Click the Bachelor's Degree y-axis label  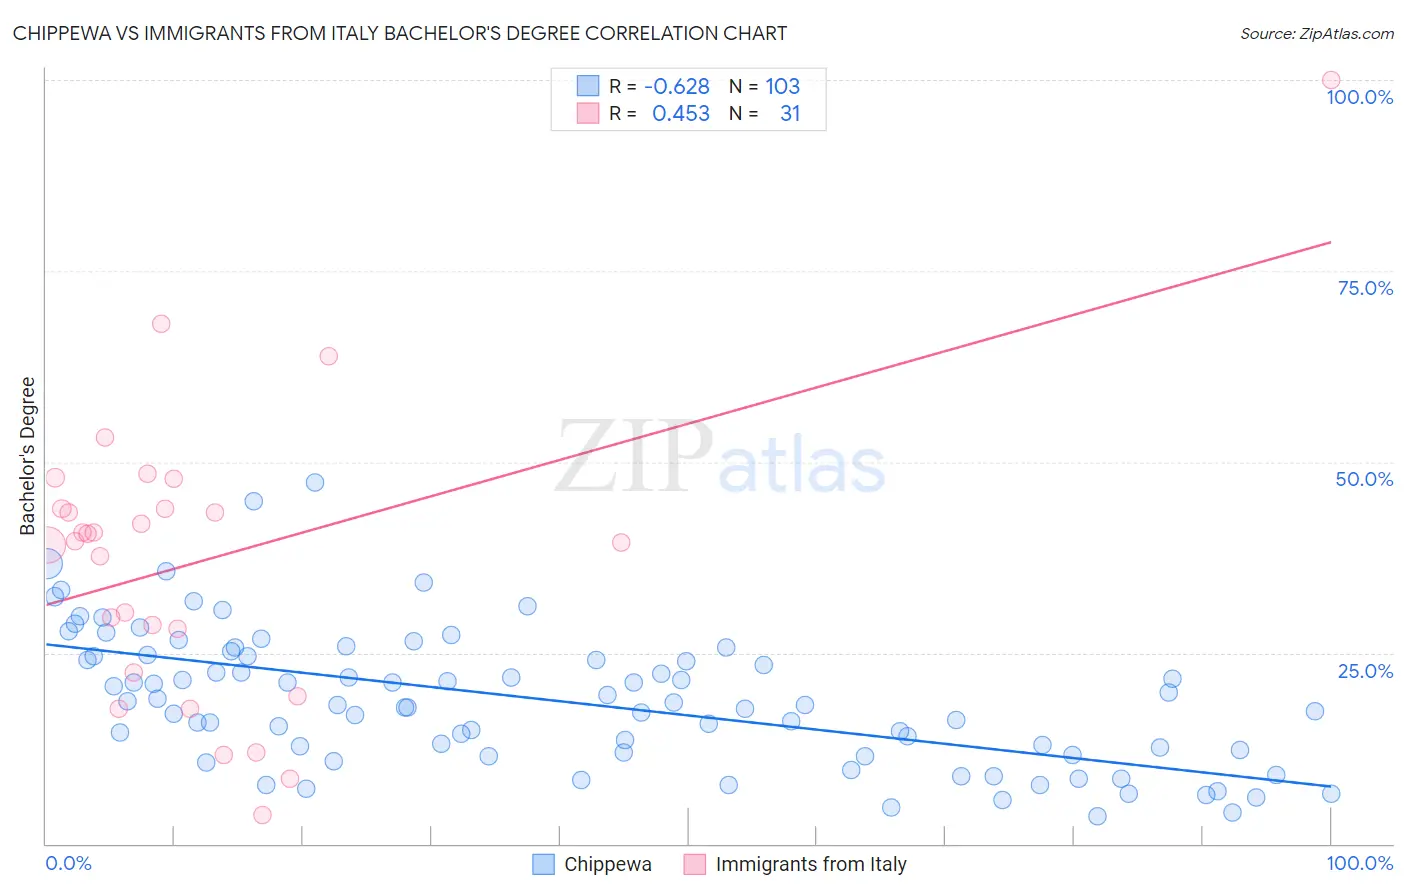point(27,456)
